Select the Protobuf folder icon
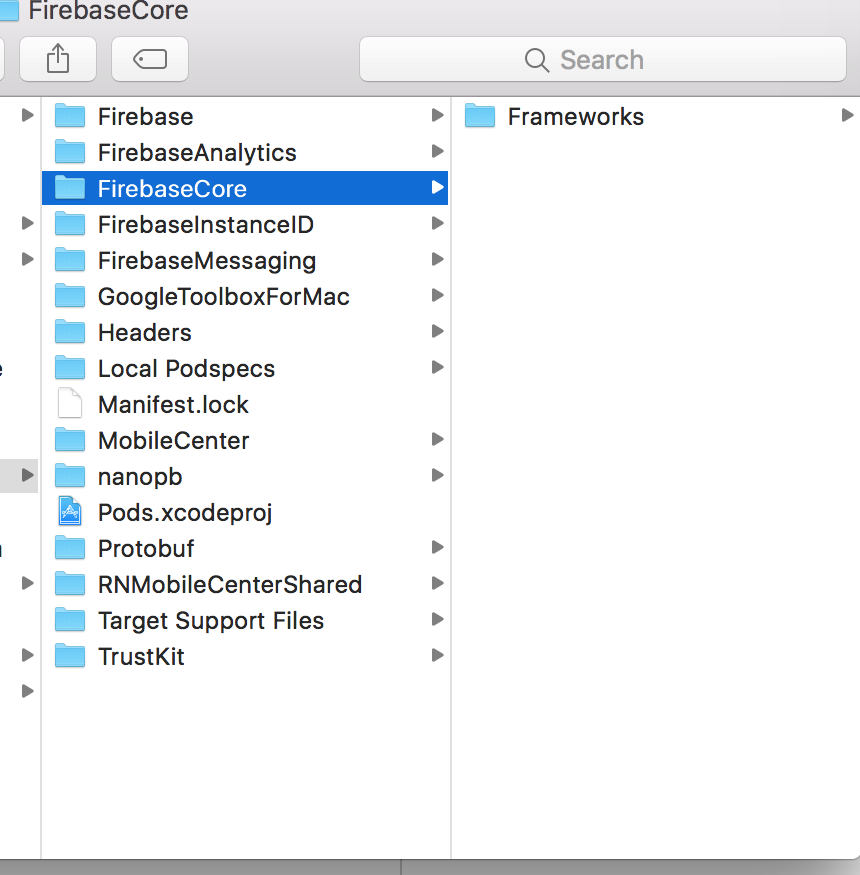The width and height of the screenshot is (860, 875). (70, 547)
